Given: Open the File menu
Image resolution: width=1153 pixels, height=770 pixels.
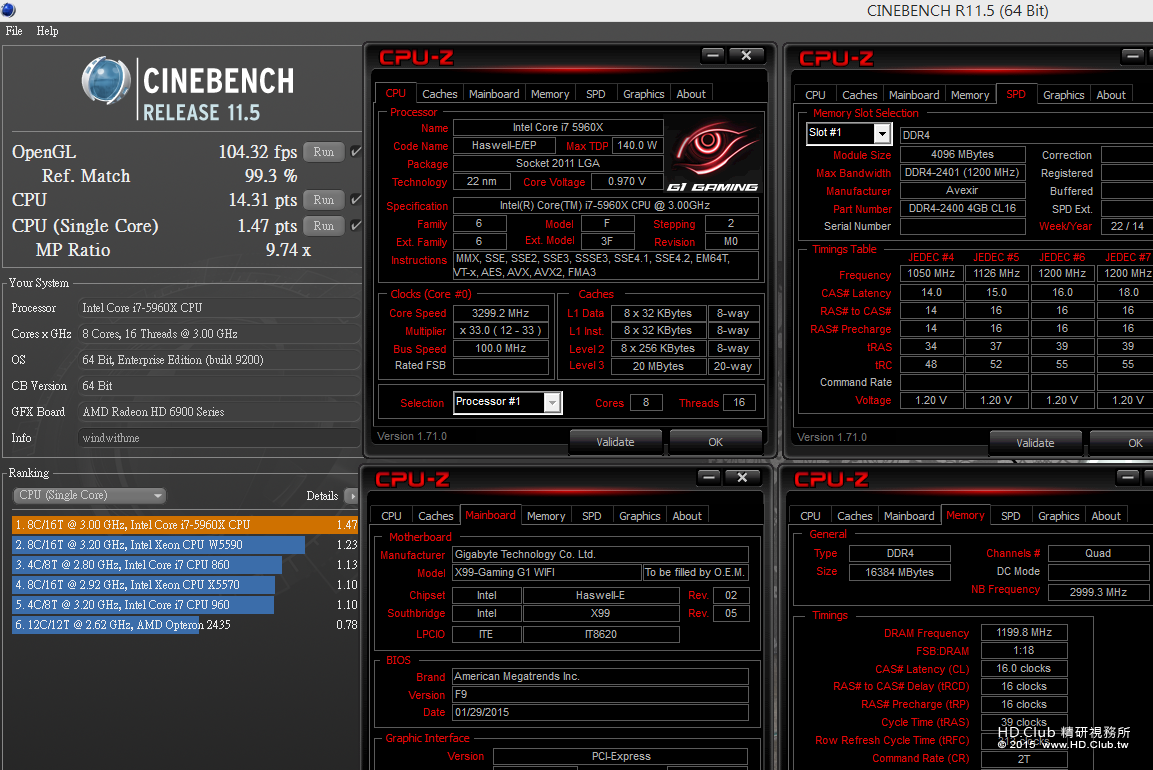Looking at the screenshot, I should point(14,31).
